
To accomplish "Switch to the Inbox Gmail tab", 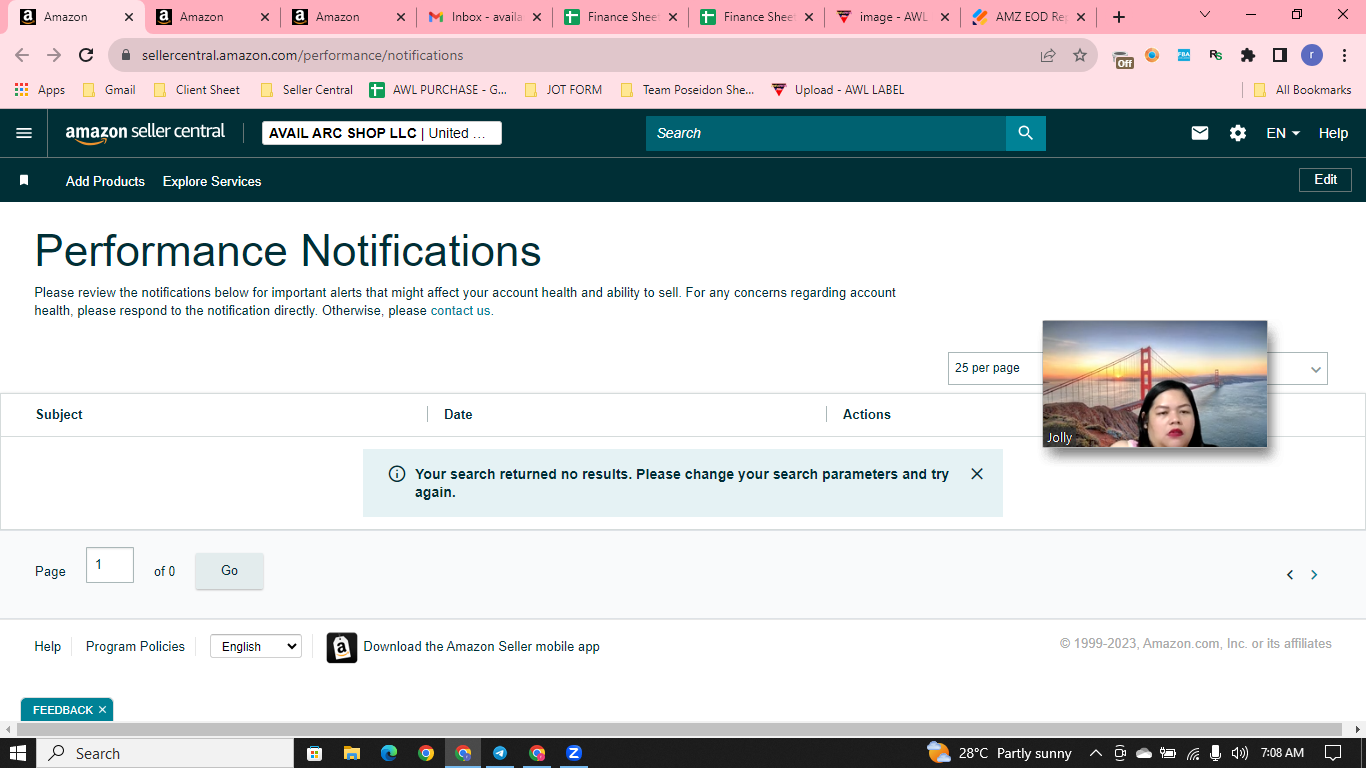I will pos(484,17).
